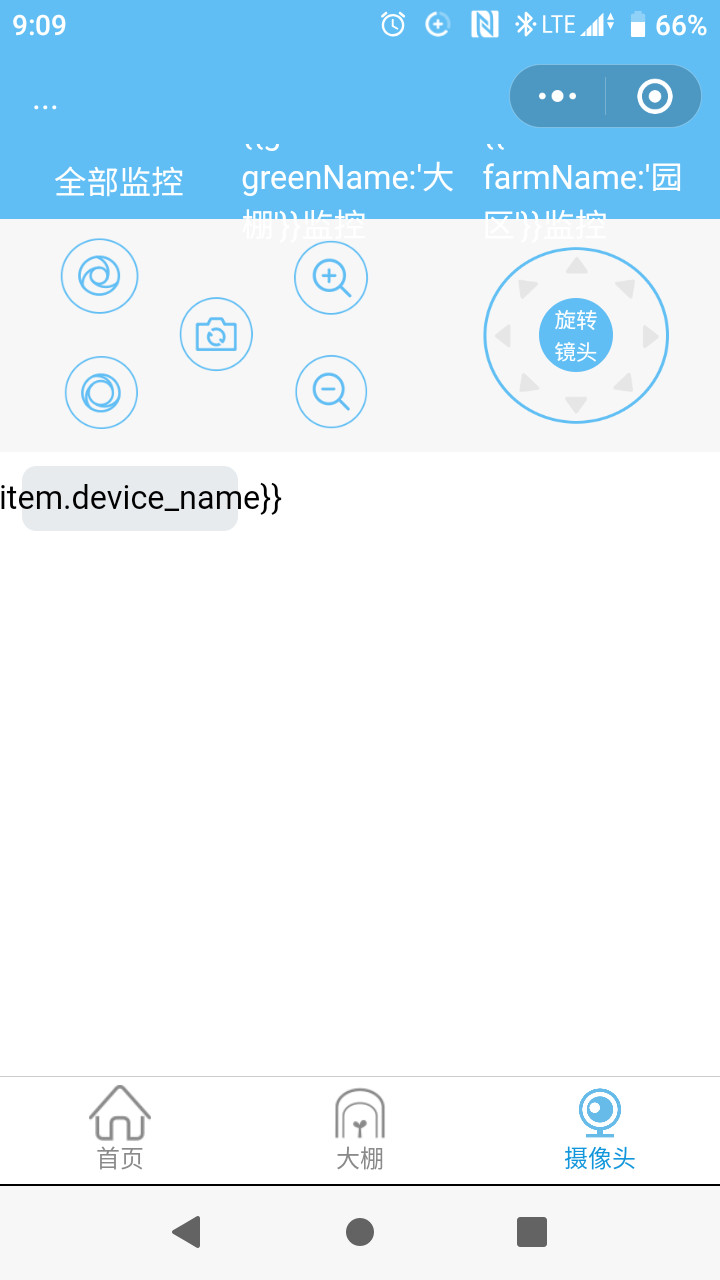The height and width of the screenshot is (1280, 720).
Task: Select the farmName 园区 监控 tab
Action: click(x=583, y=182)
